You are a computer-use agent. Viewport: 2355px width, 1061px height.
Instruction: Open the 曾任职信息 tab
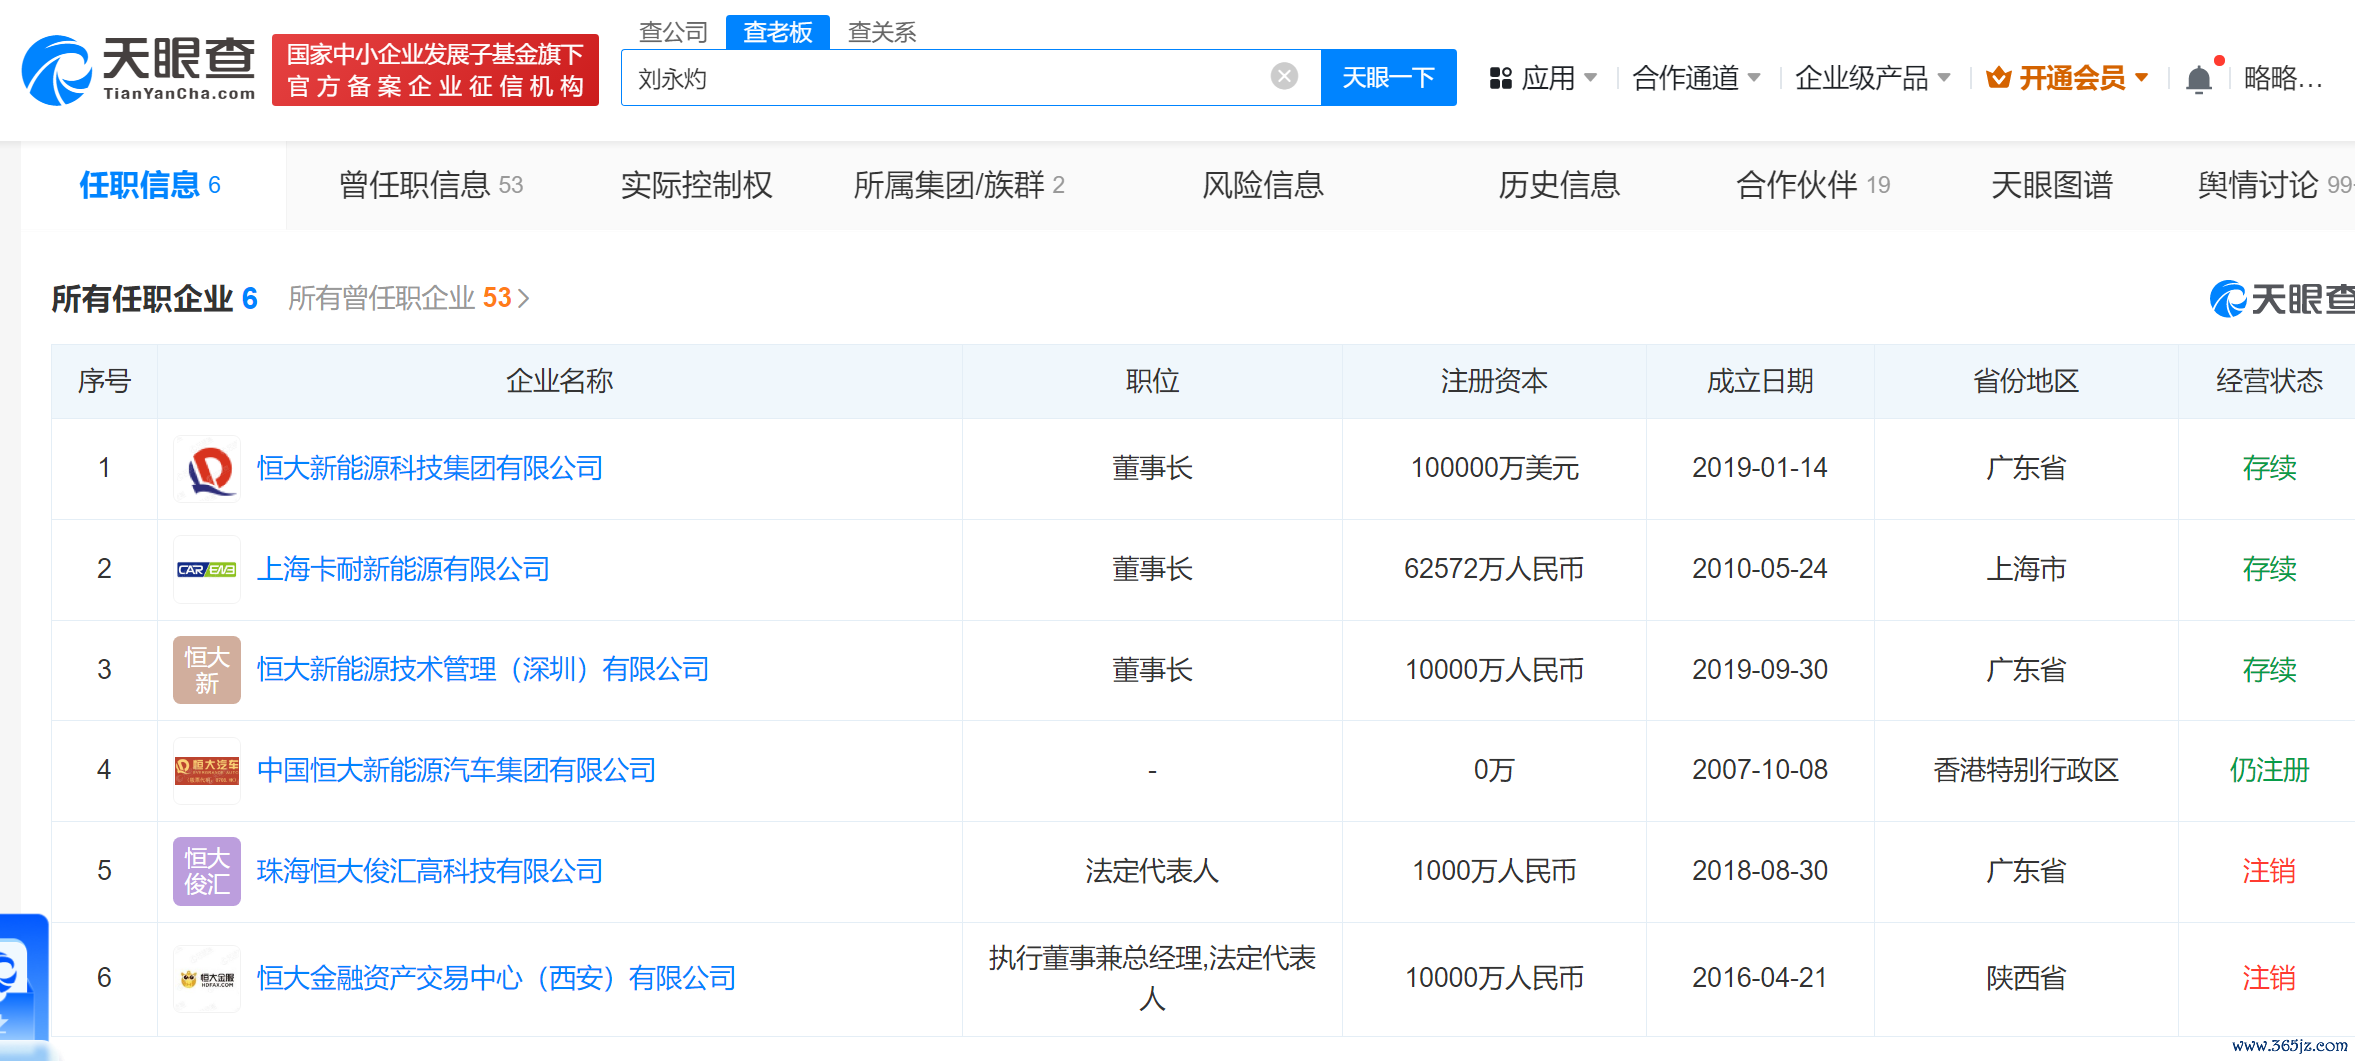430,185
